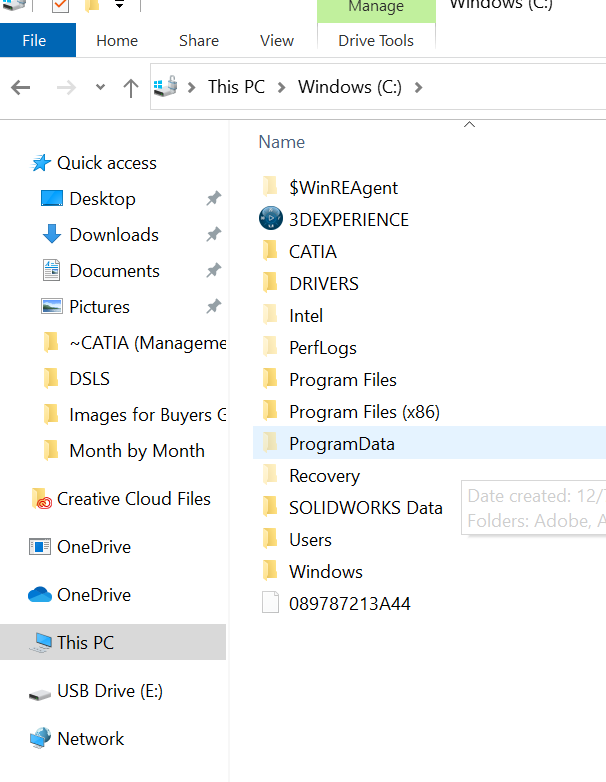The height and width of the screenshot is (782, 606).
Task: Select the Manage contextual tab
Action: (376, 9)
